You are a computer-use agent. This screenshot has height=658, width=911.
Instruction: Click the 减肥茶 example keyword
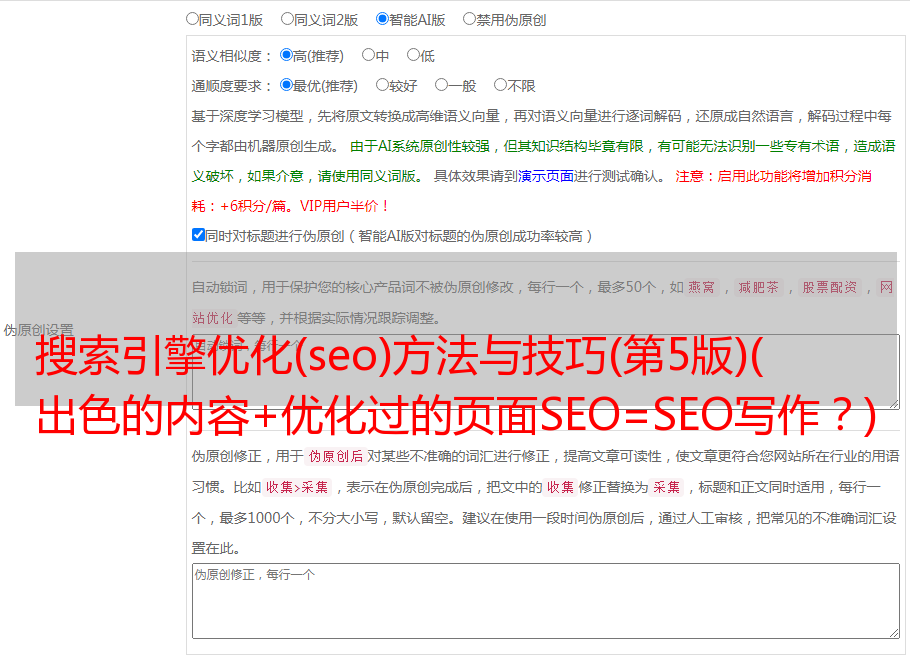[x=758, y=287]
